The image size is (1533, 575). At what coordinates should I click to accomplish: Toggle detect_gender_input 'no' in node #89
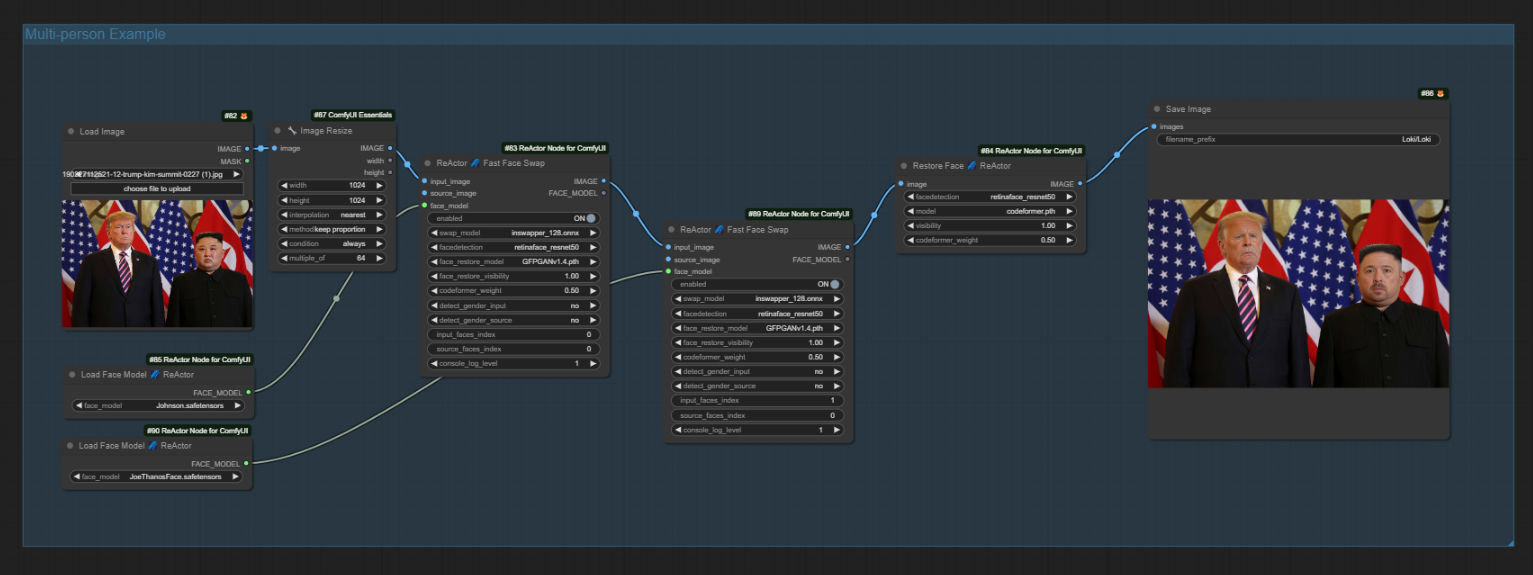click(757, 371)
